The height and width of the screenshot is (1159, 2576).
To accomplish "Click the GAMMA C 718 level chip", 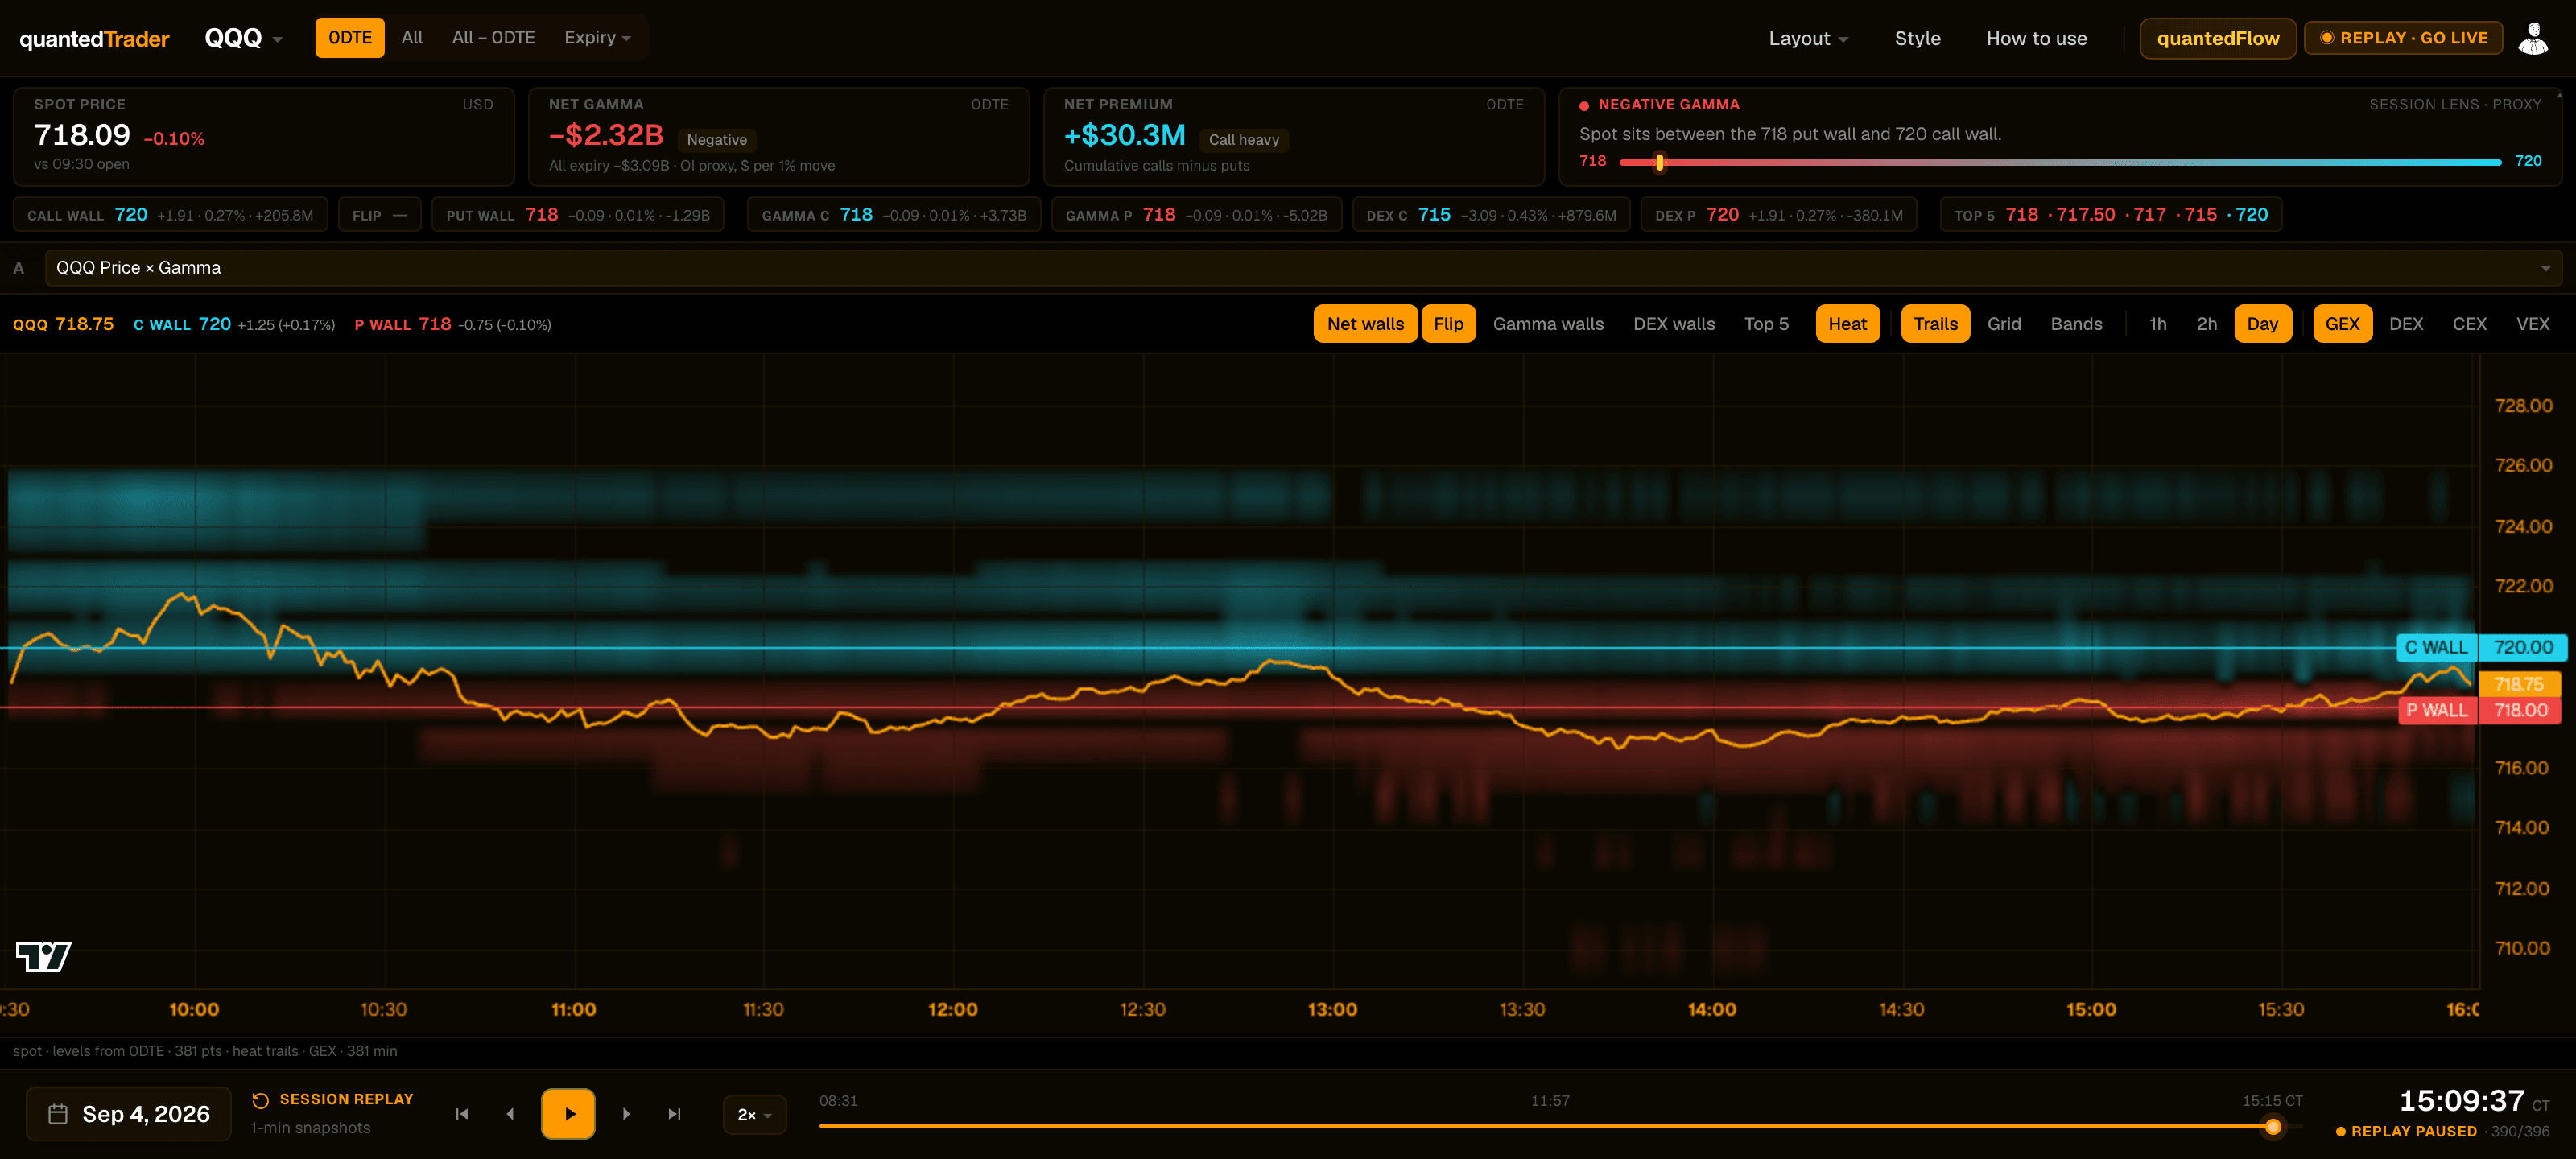I will (894, 215).
